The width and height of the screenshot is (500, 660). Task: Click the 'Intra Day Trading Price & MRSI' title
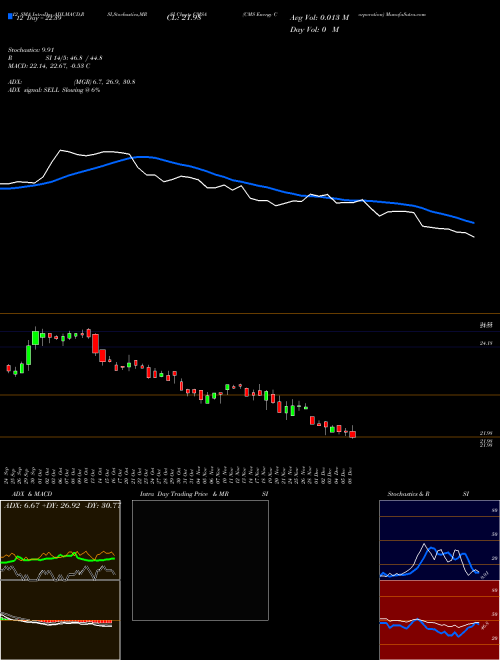pyautogui.click(x=204, y=494)
